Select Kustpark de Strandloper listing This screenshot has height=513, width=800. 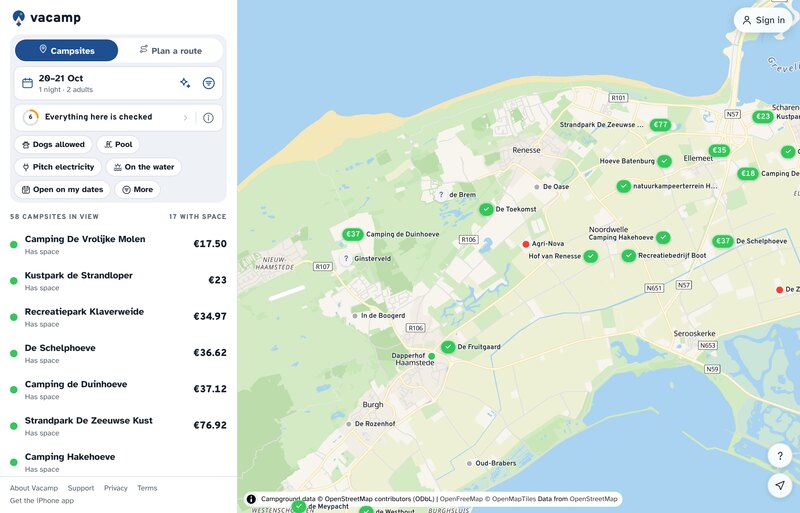(118, 281)
